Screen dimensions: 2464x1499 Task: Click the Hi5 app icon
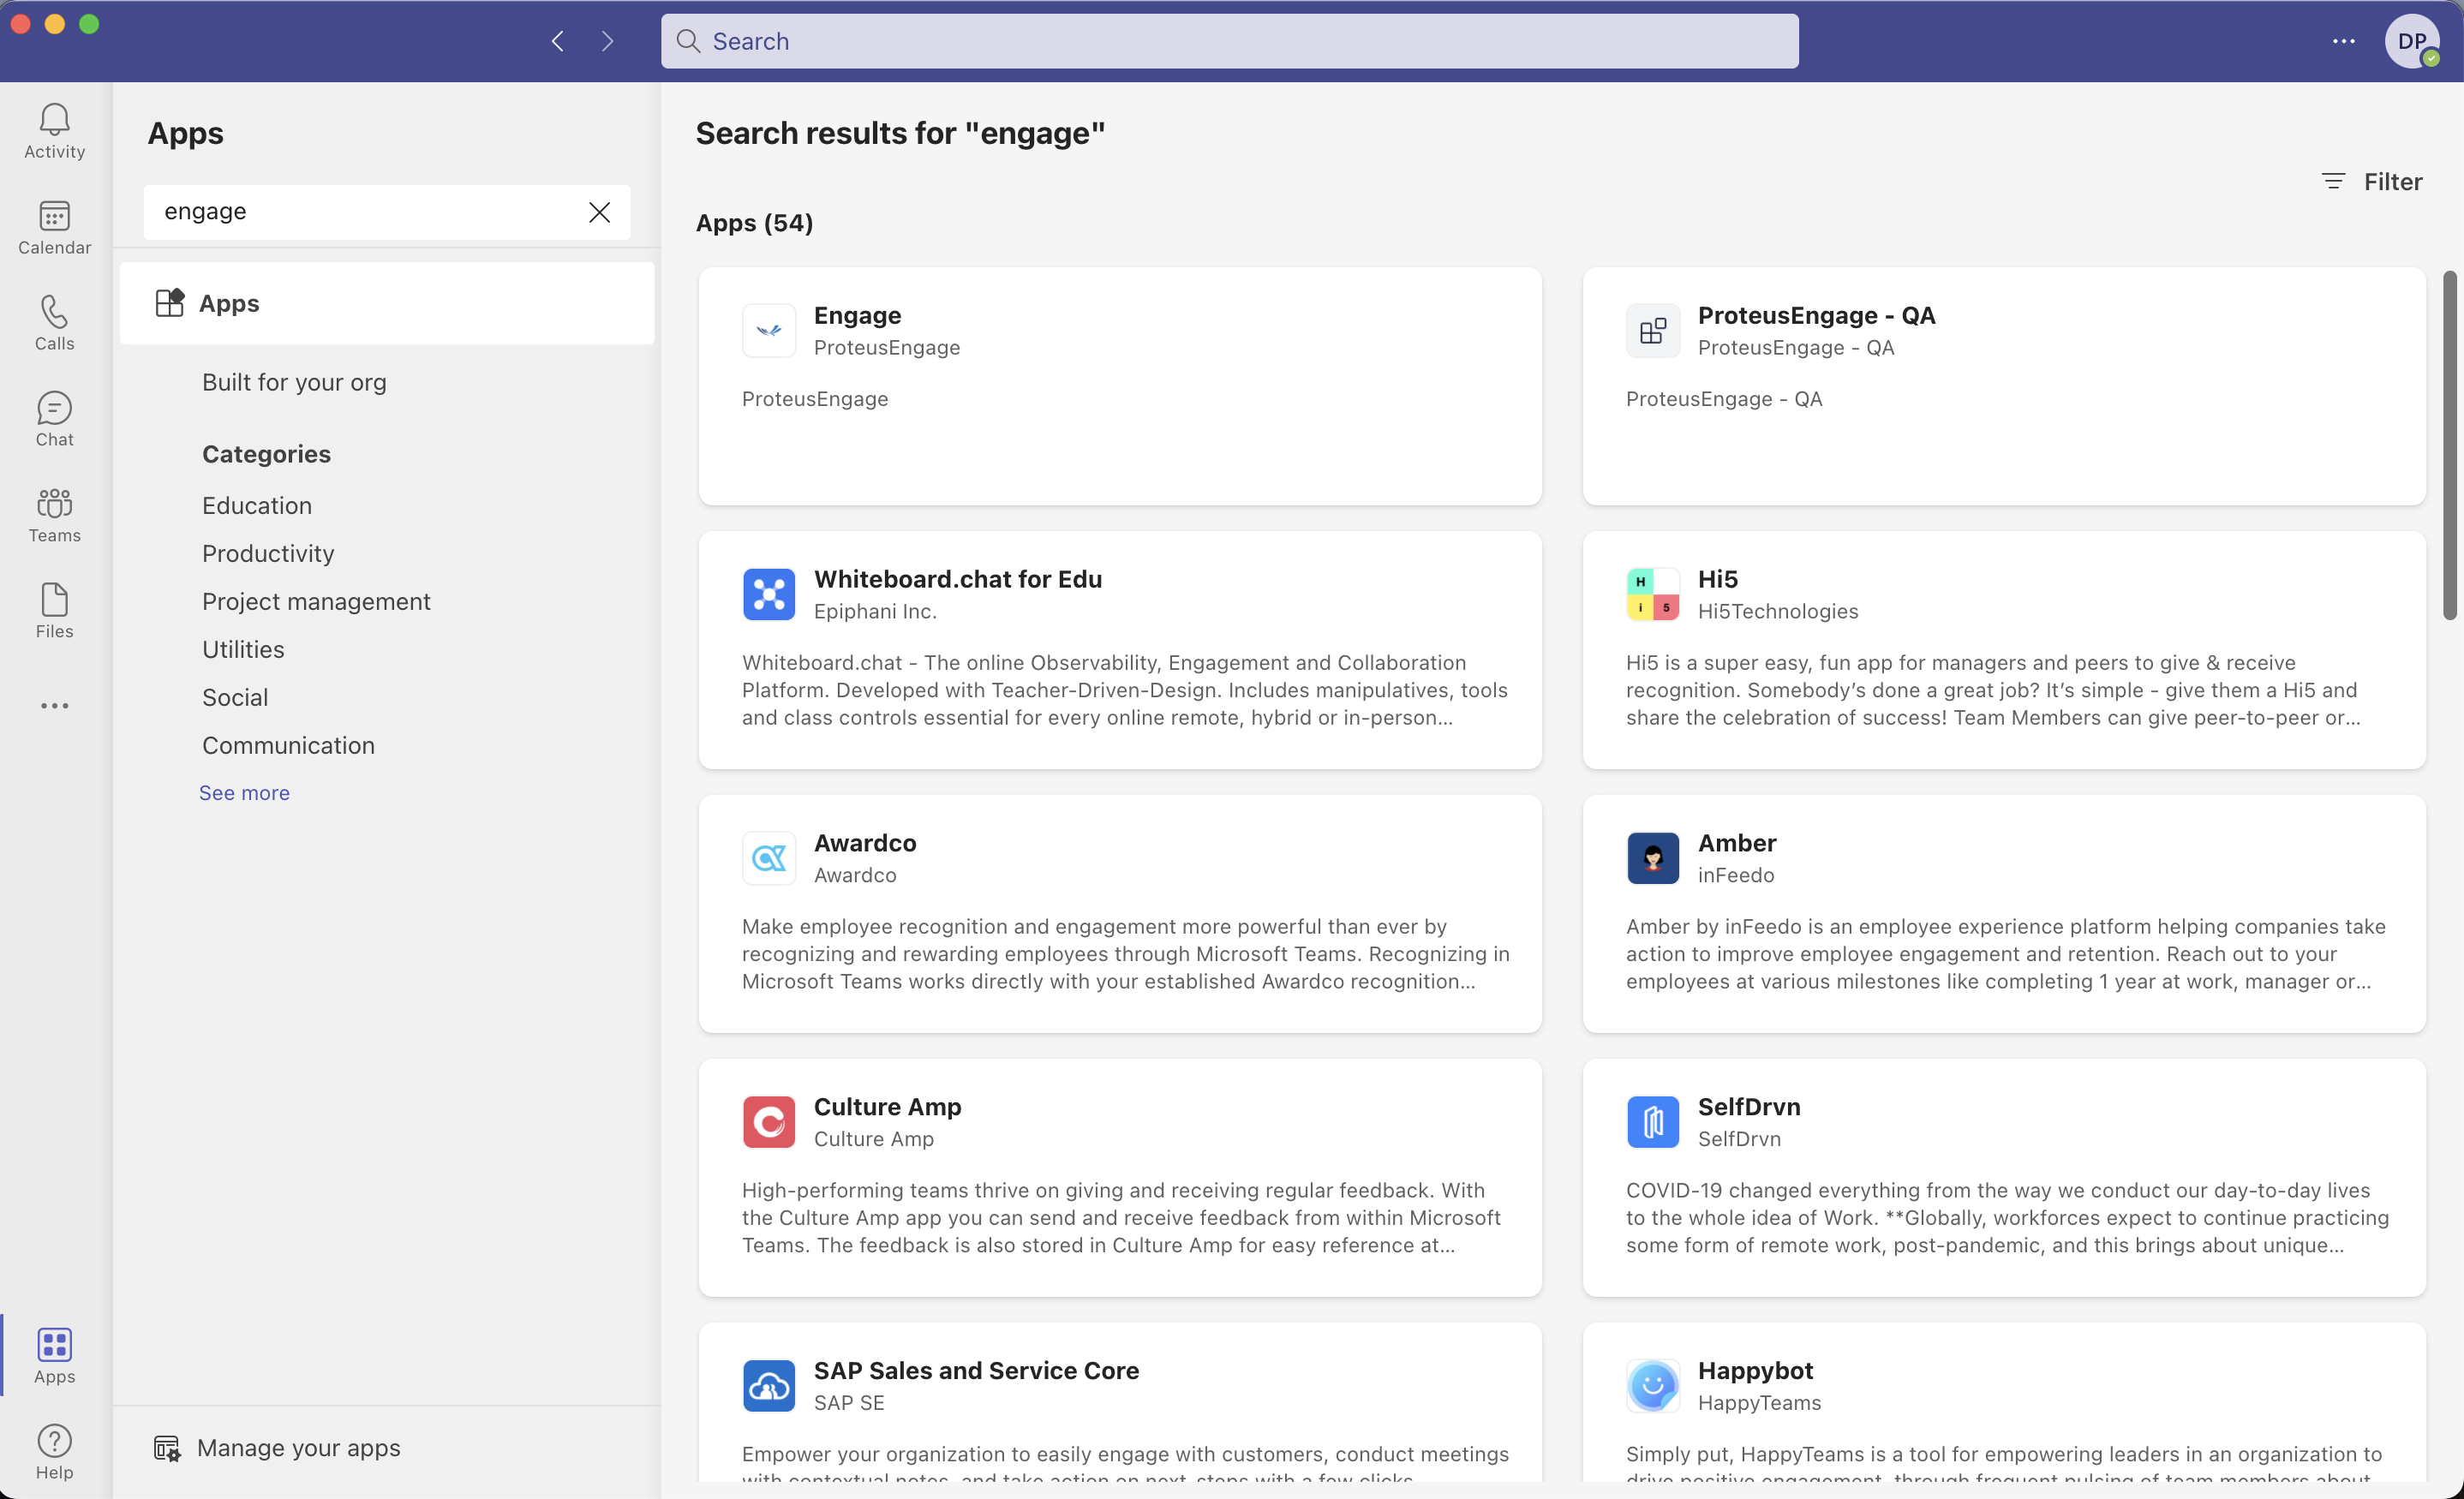click(x=1653, y=594)
